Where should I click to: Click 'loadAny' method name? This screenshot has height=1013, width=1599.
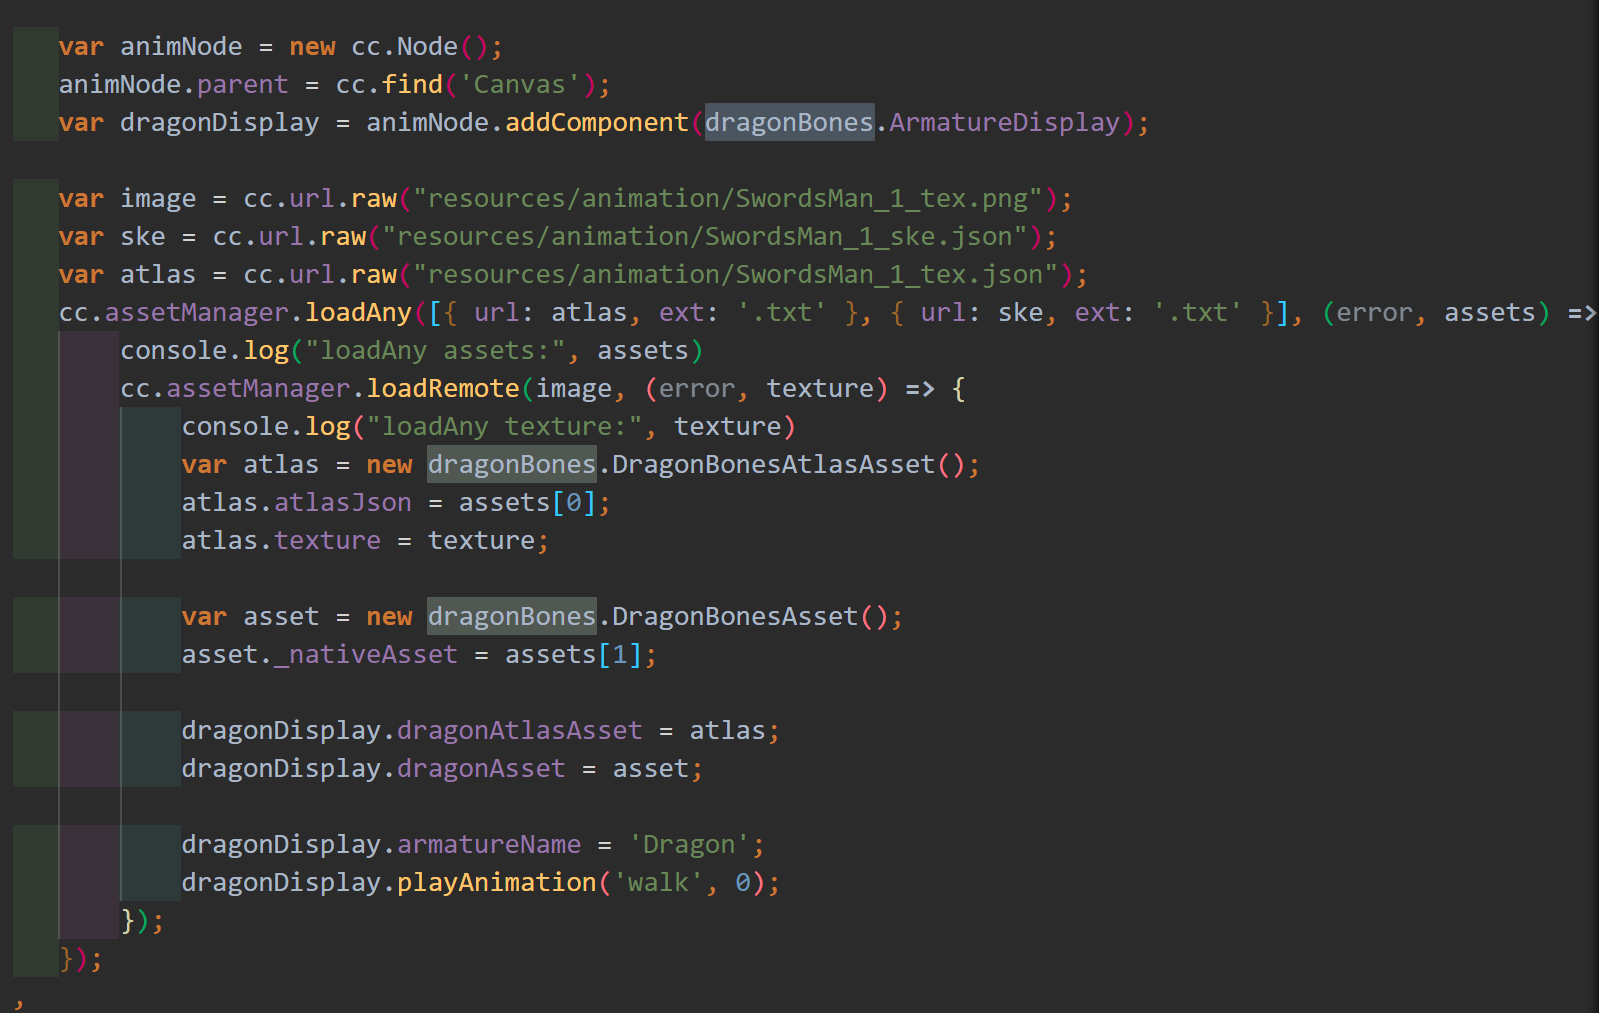pos(358,312)
